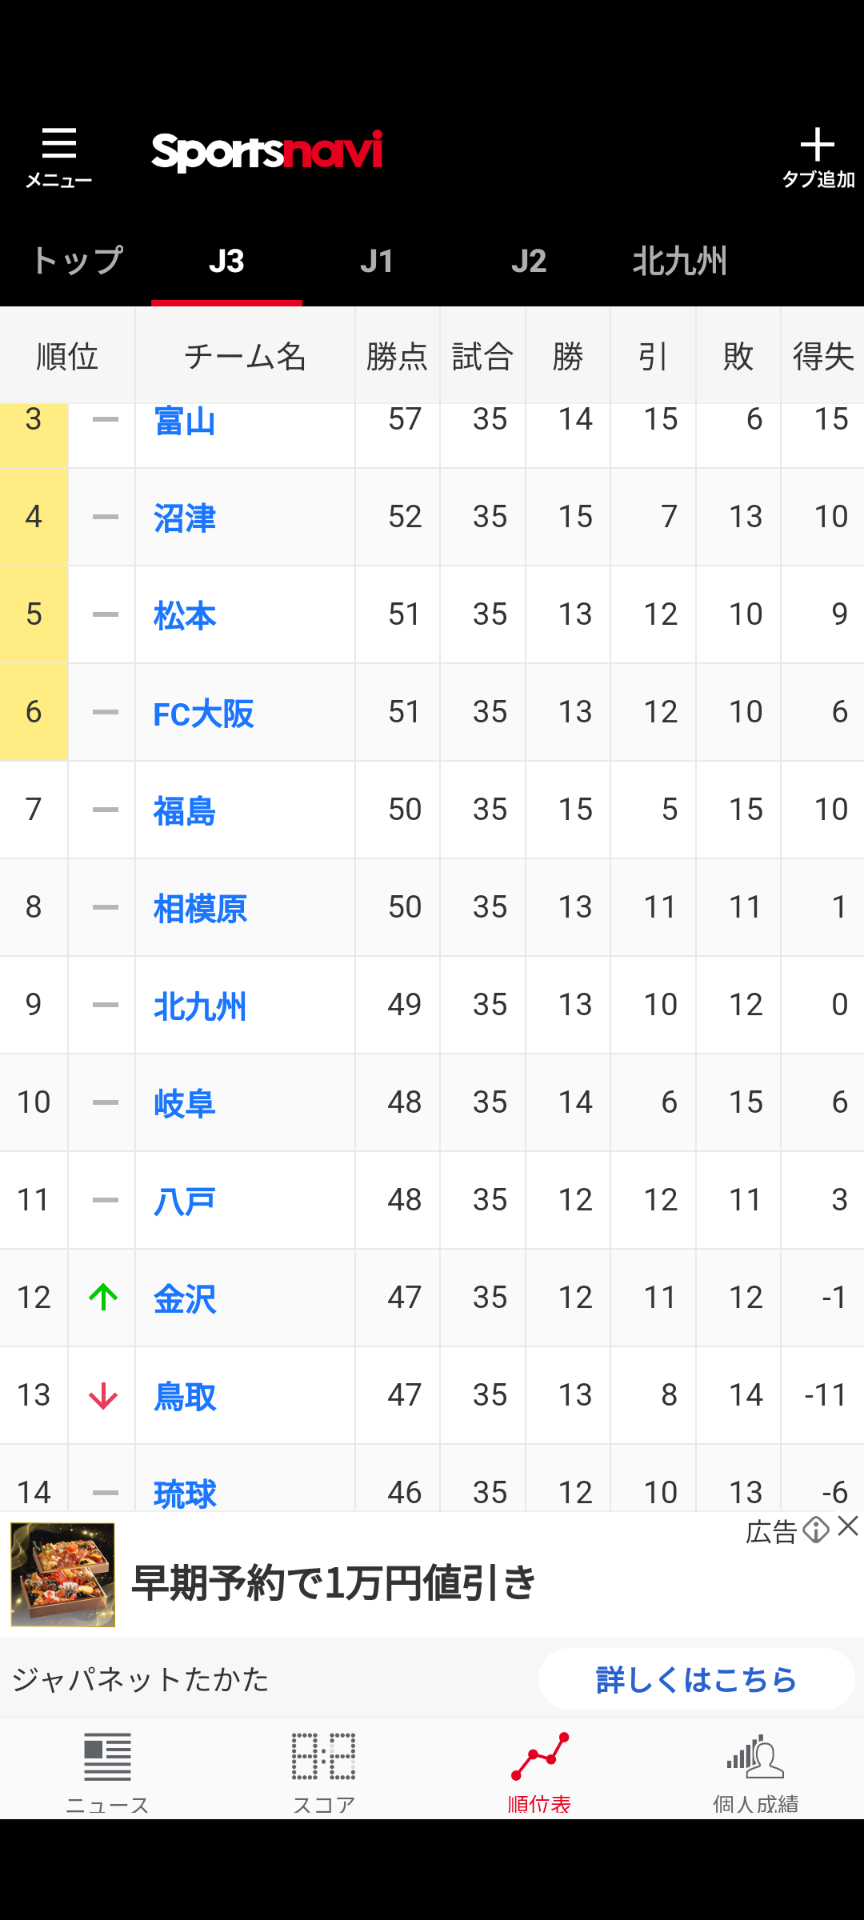Image resolution: width=864 pixels, height=1920 pixels.
Task: Close the ad with the X icon
Action: pos(848,1526)
